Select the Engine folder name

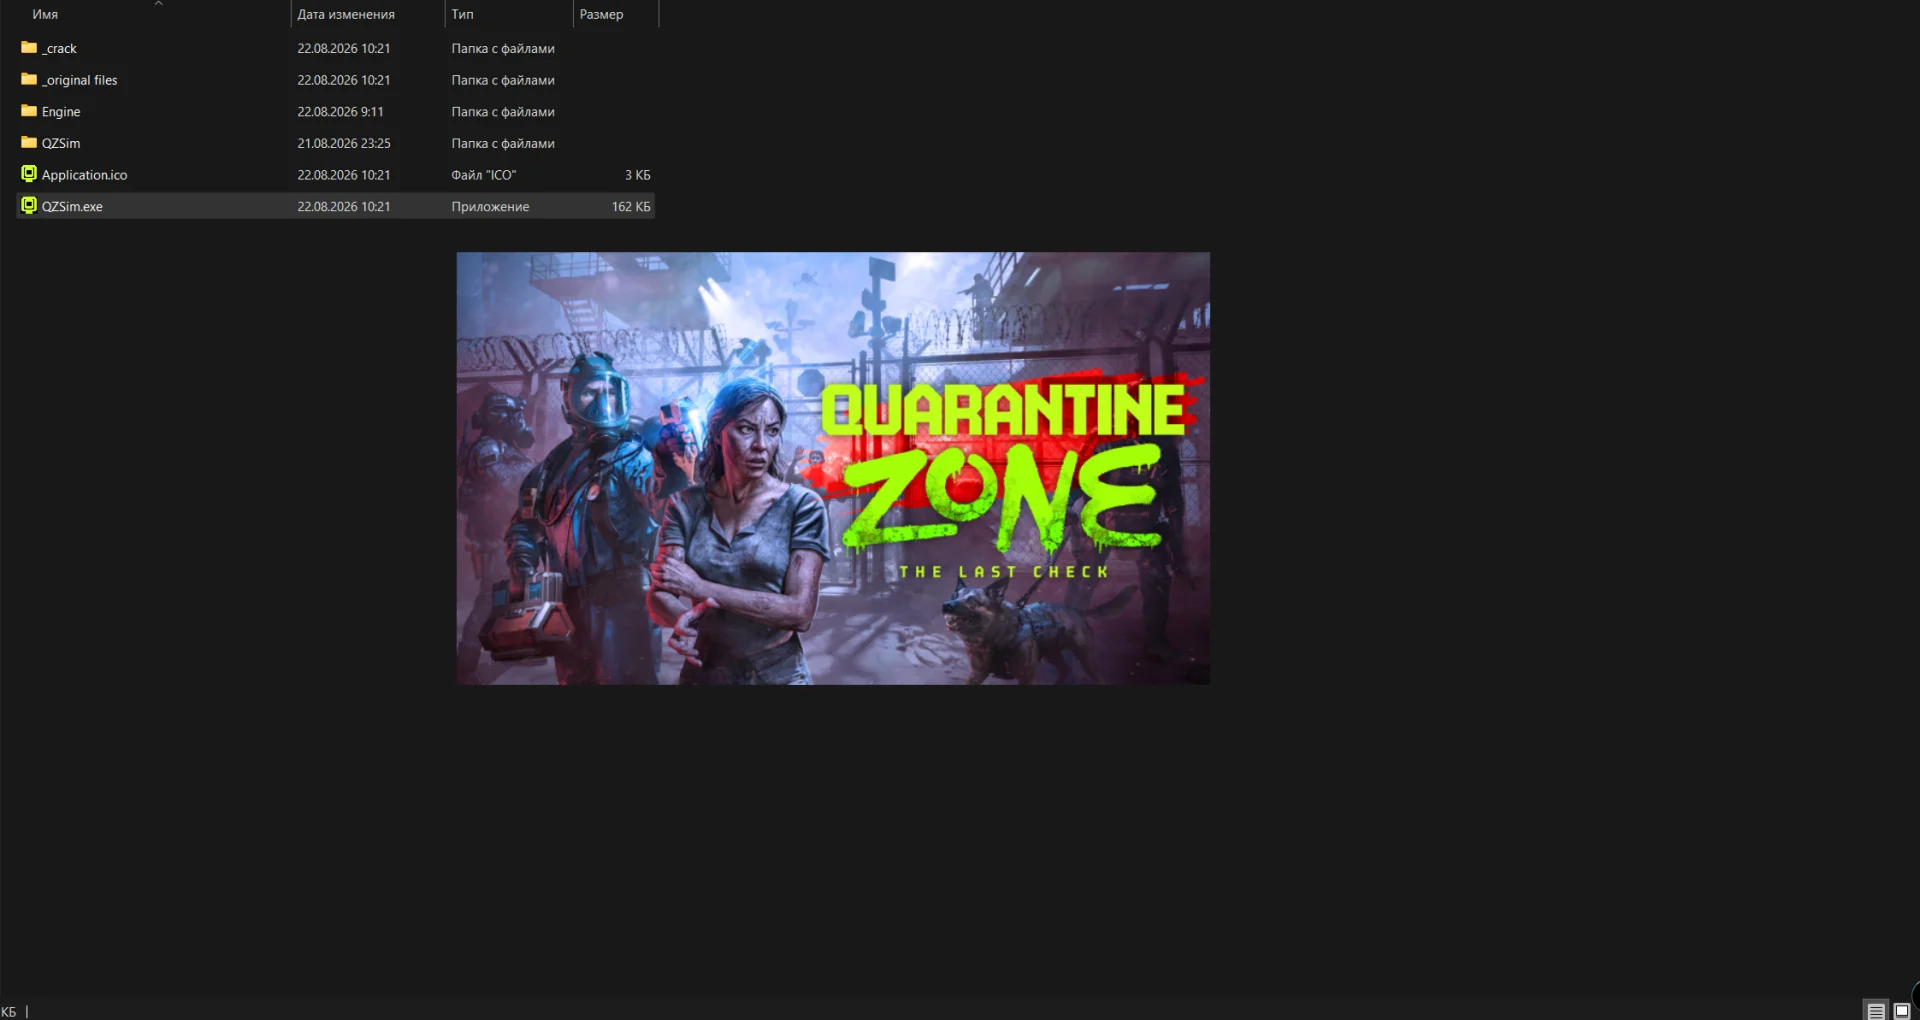point(61,112)
